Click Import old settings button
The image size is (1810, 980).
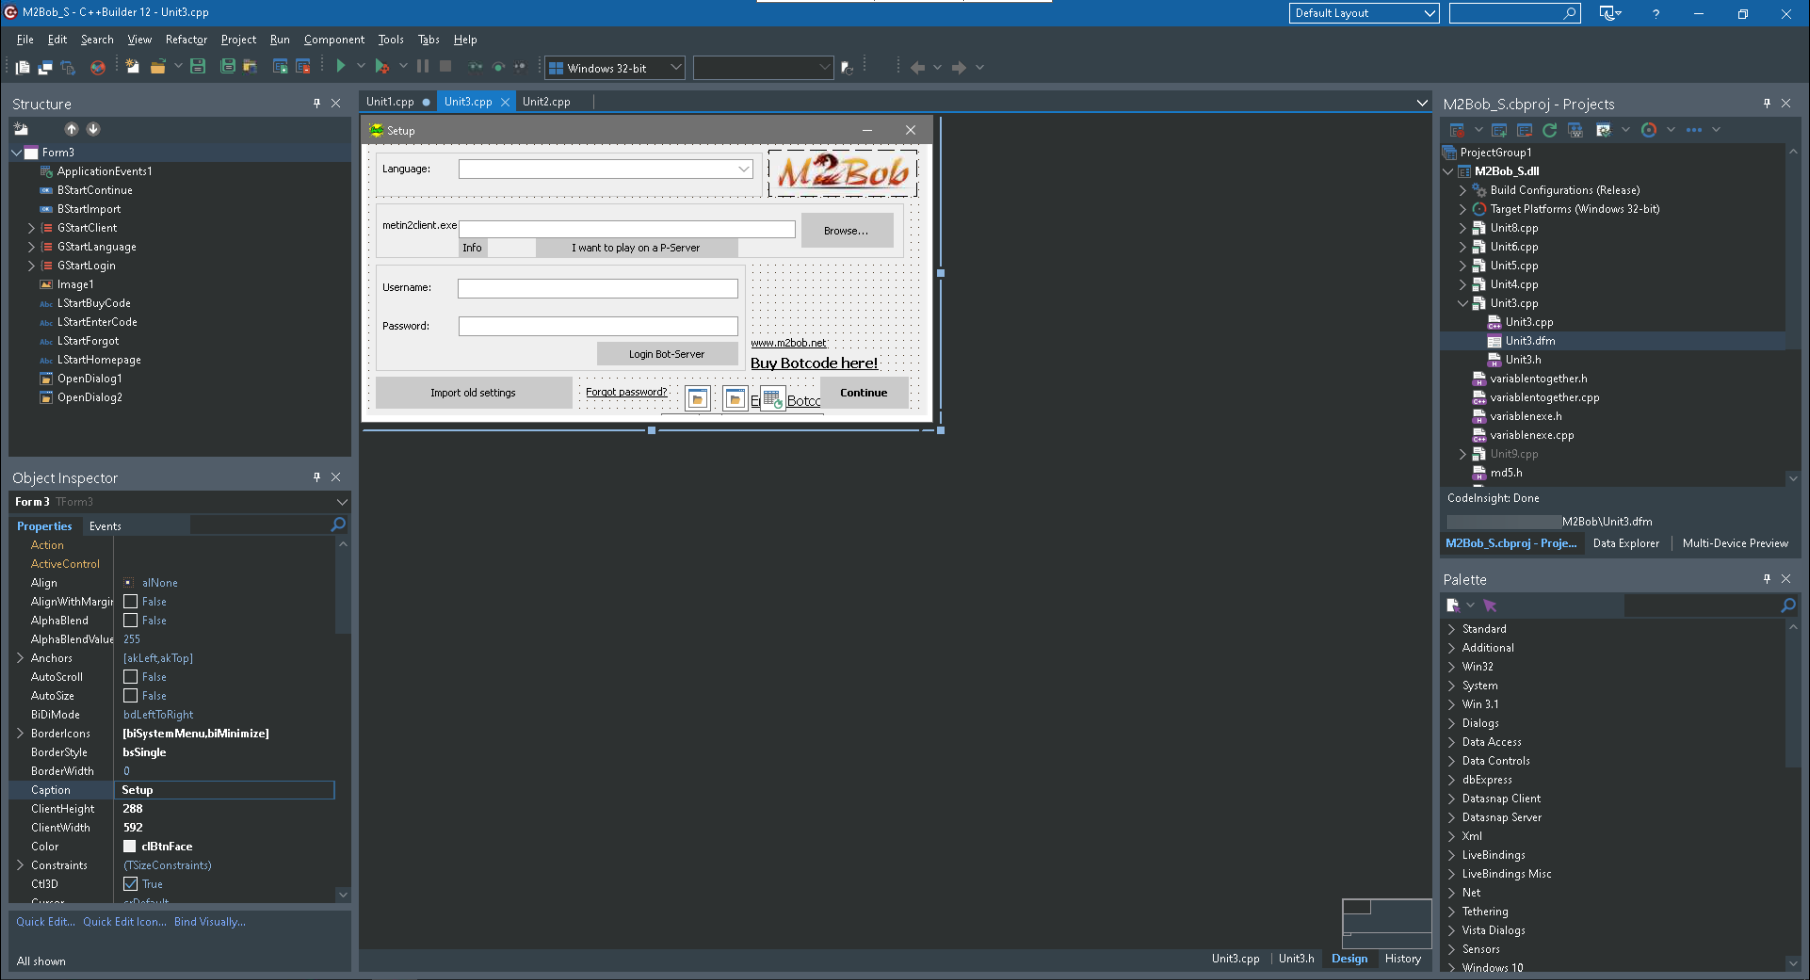coord(473,392)
